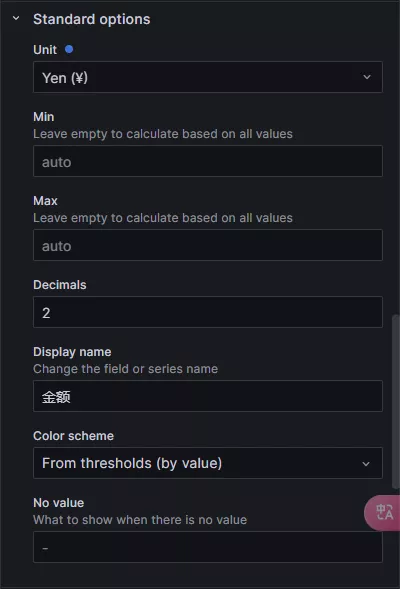Viewport: 400px width, 589px height.
Task: Click the No value label
Action: pyautogui.click(x=59, y=503)
